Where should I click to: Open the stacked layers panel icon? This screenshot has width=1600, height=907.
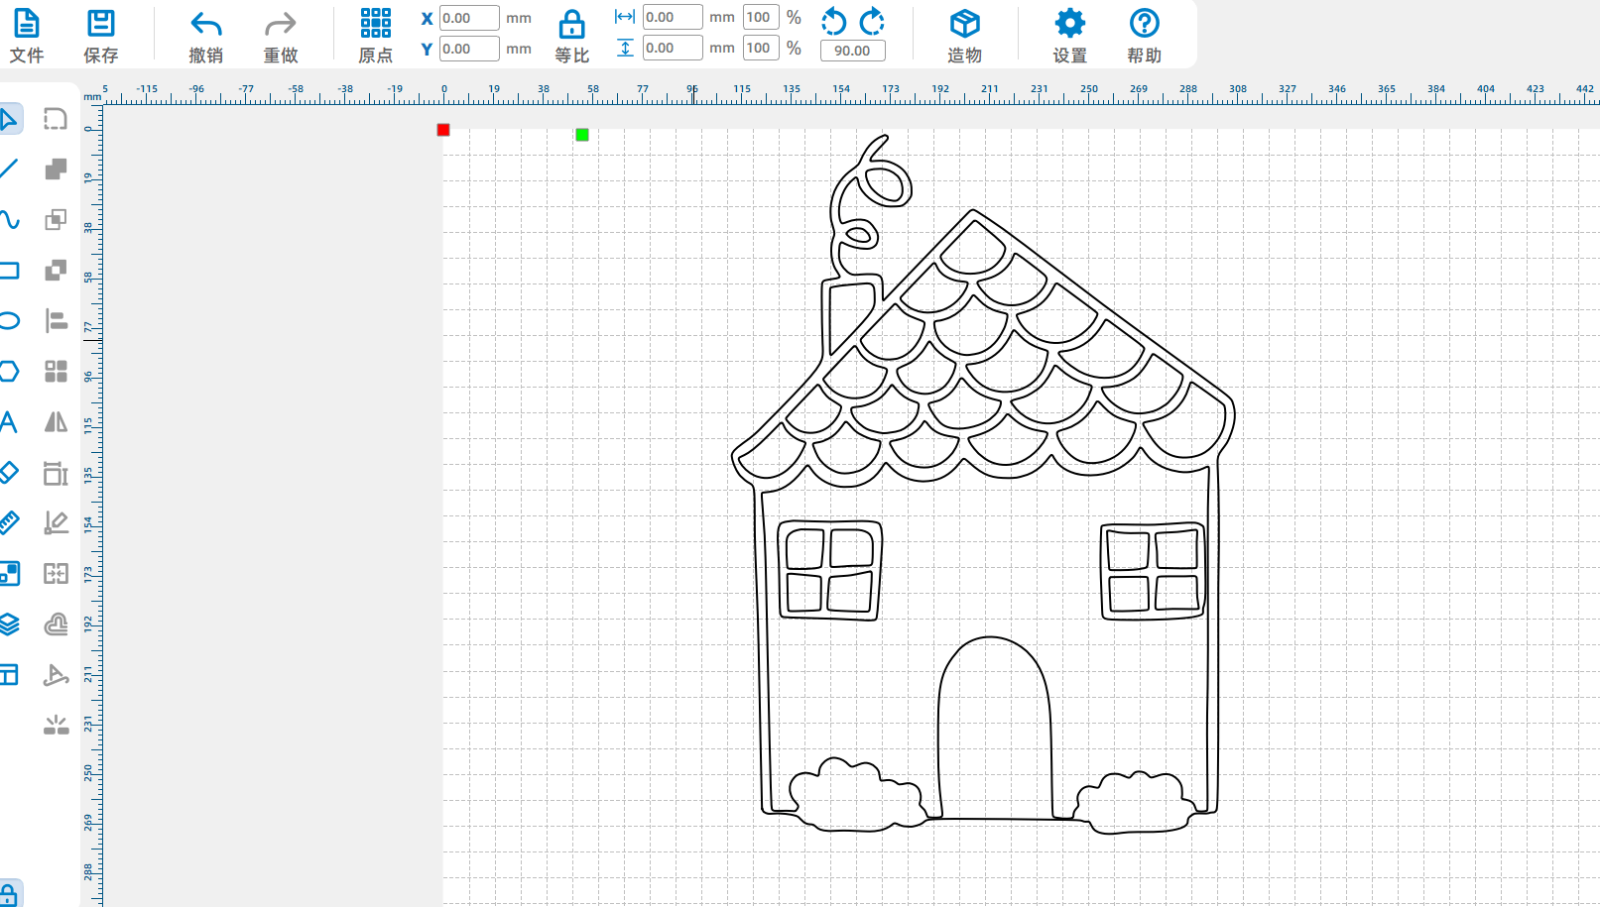(x=9, y=624)
